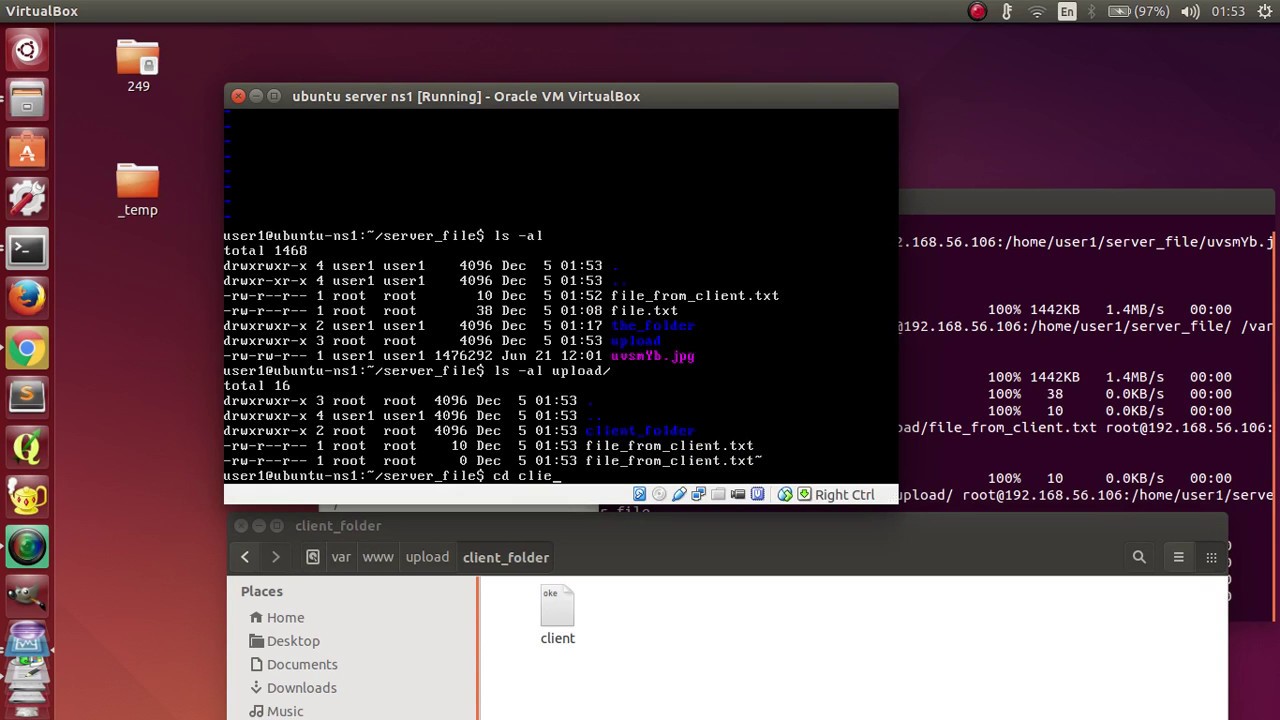Open Bluetooth indicator in top panel
1280x720 pixels.
pyautogui.click(x=1092, y=12)
